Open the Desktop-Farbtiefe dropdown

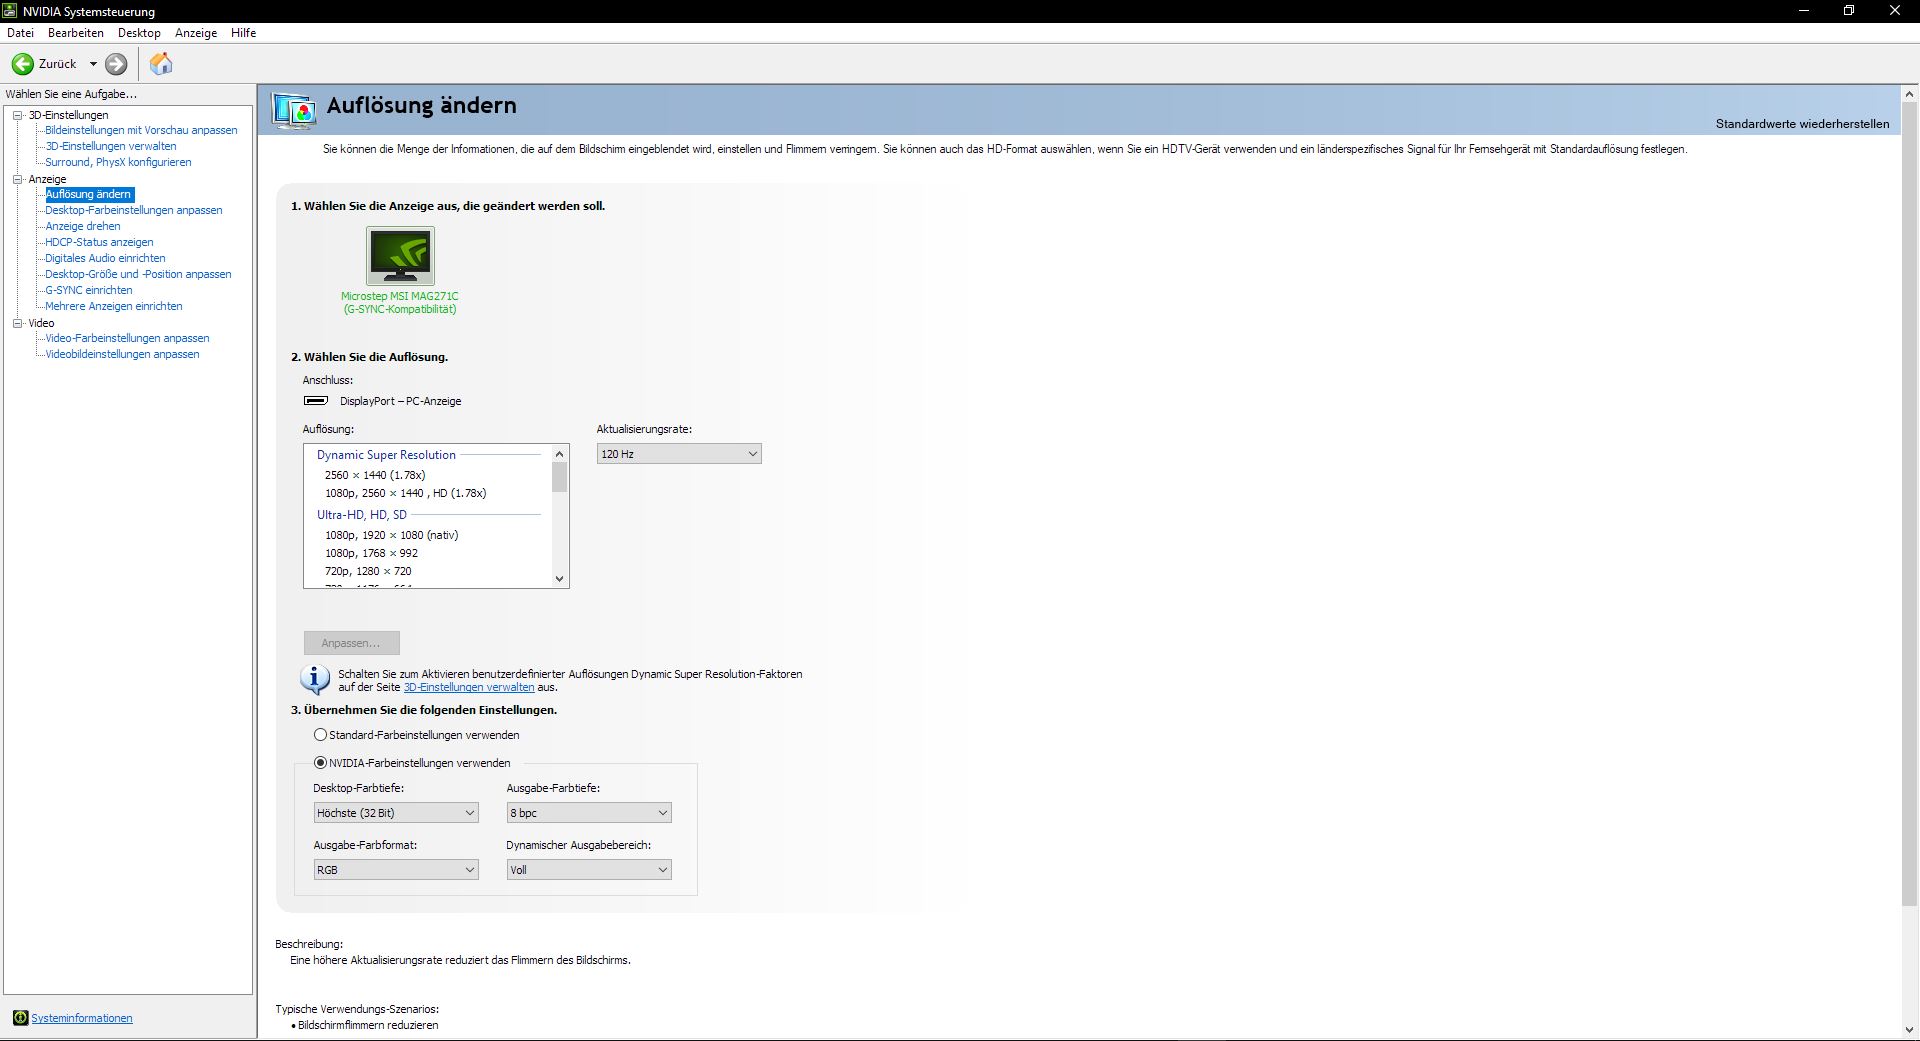click(x=396, y=813)
